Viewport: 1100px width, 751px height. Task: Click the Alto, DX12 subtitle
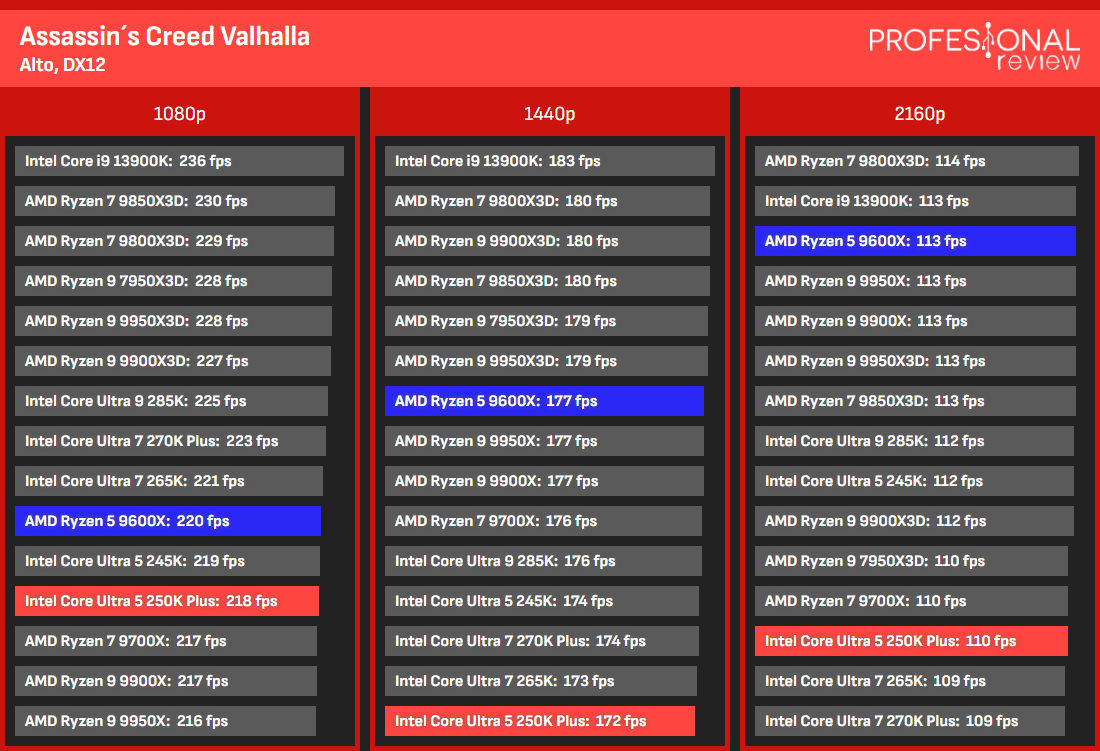click(62, 65)
